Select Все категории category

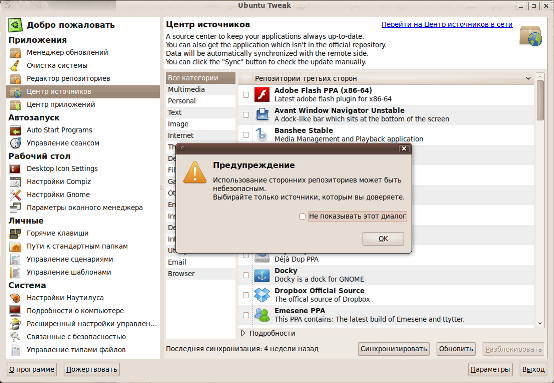click(200, 78)
